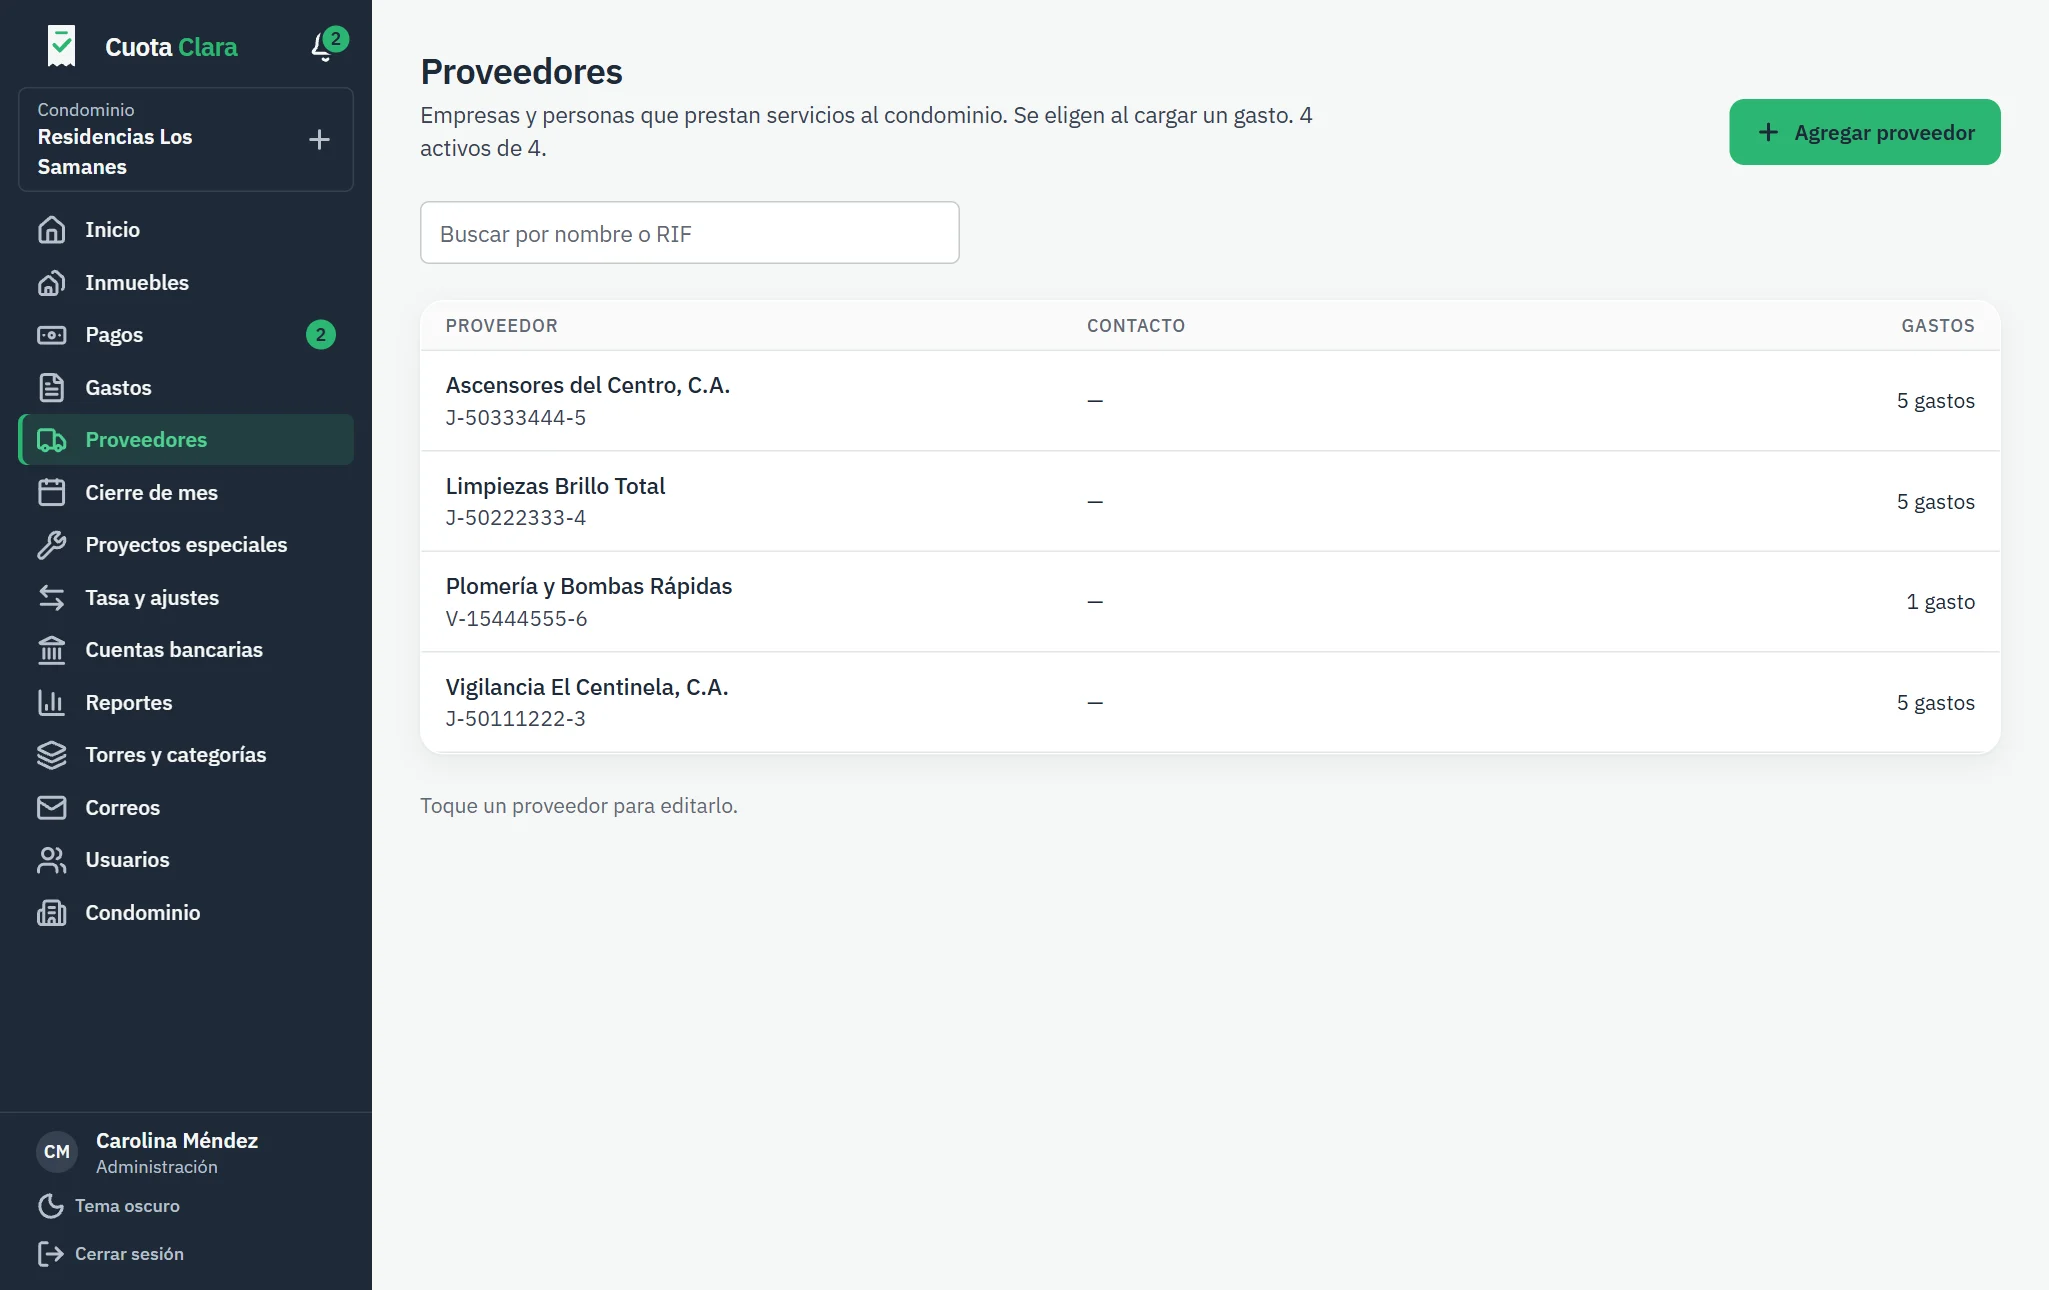Click the Correos envelope icon

tap(52, 808)
